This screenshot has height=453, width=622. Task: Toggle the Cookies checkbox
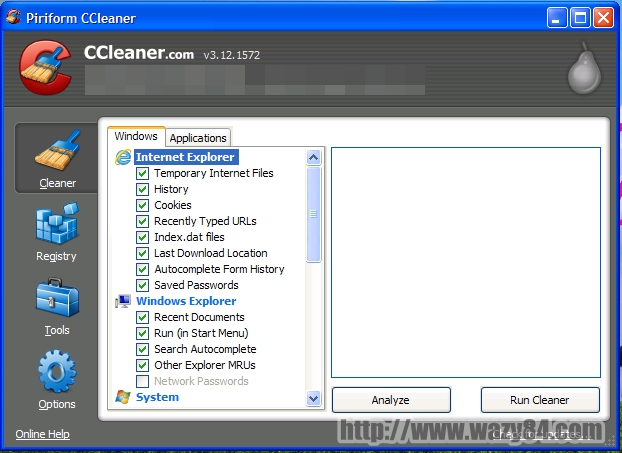[142, 205]
